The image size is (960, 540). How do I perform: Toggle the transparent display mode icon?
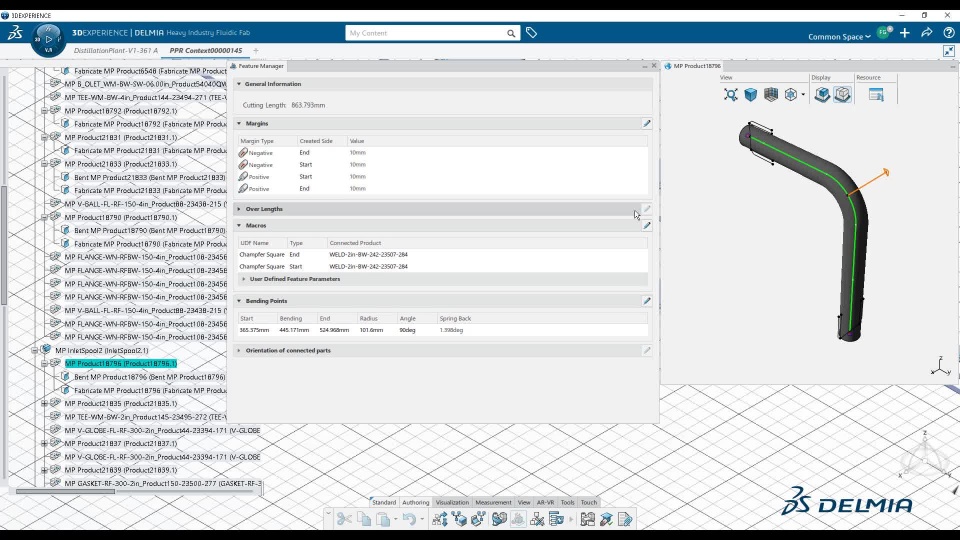coord(842,94)
